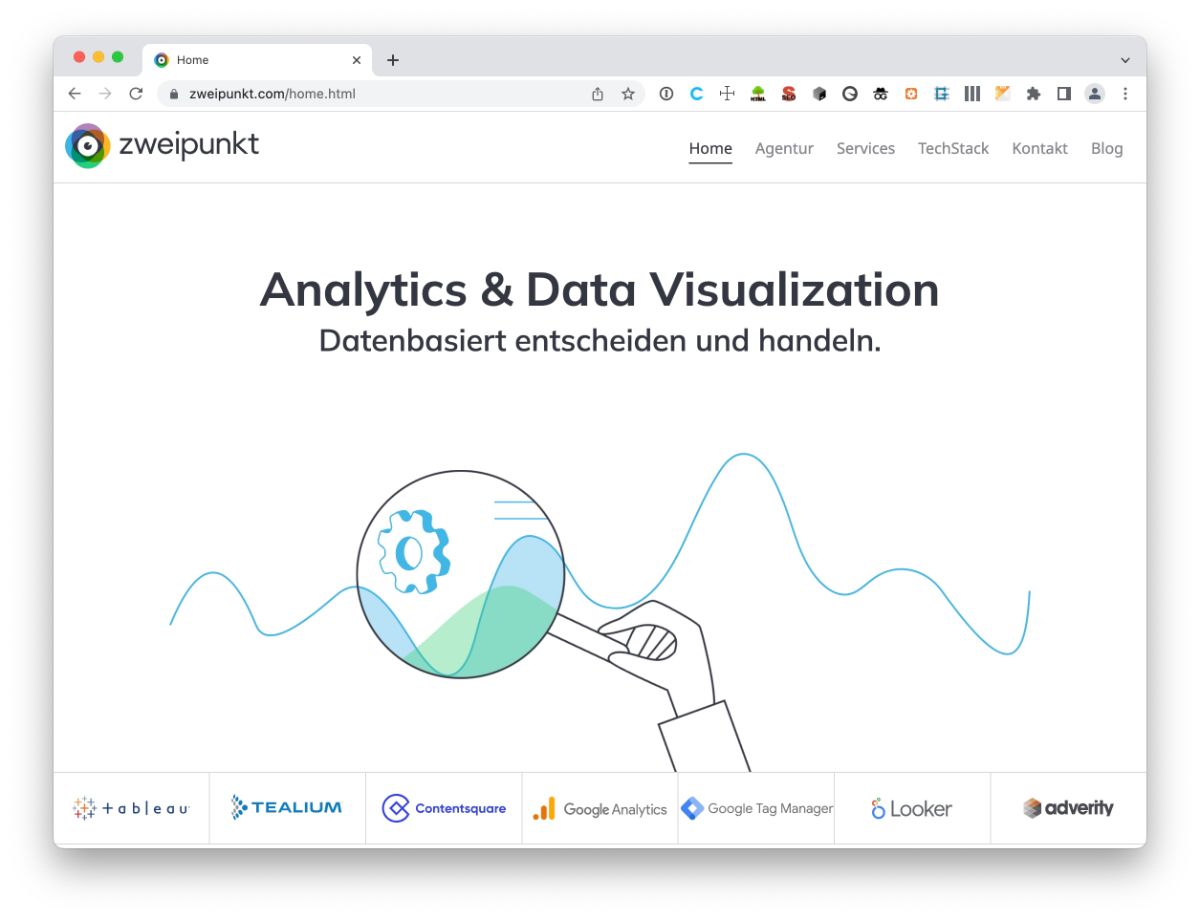Viewport: 1200px width, 919px height.
Task: Click the site security padlock icon
Action: coord(174,93)
